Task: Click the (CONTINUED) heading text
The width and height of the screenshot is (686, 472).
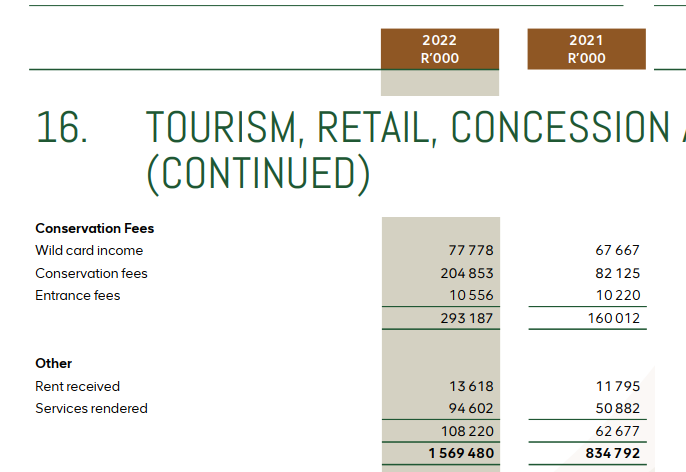Action: pos(258,173)
